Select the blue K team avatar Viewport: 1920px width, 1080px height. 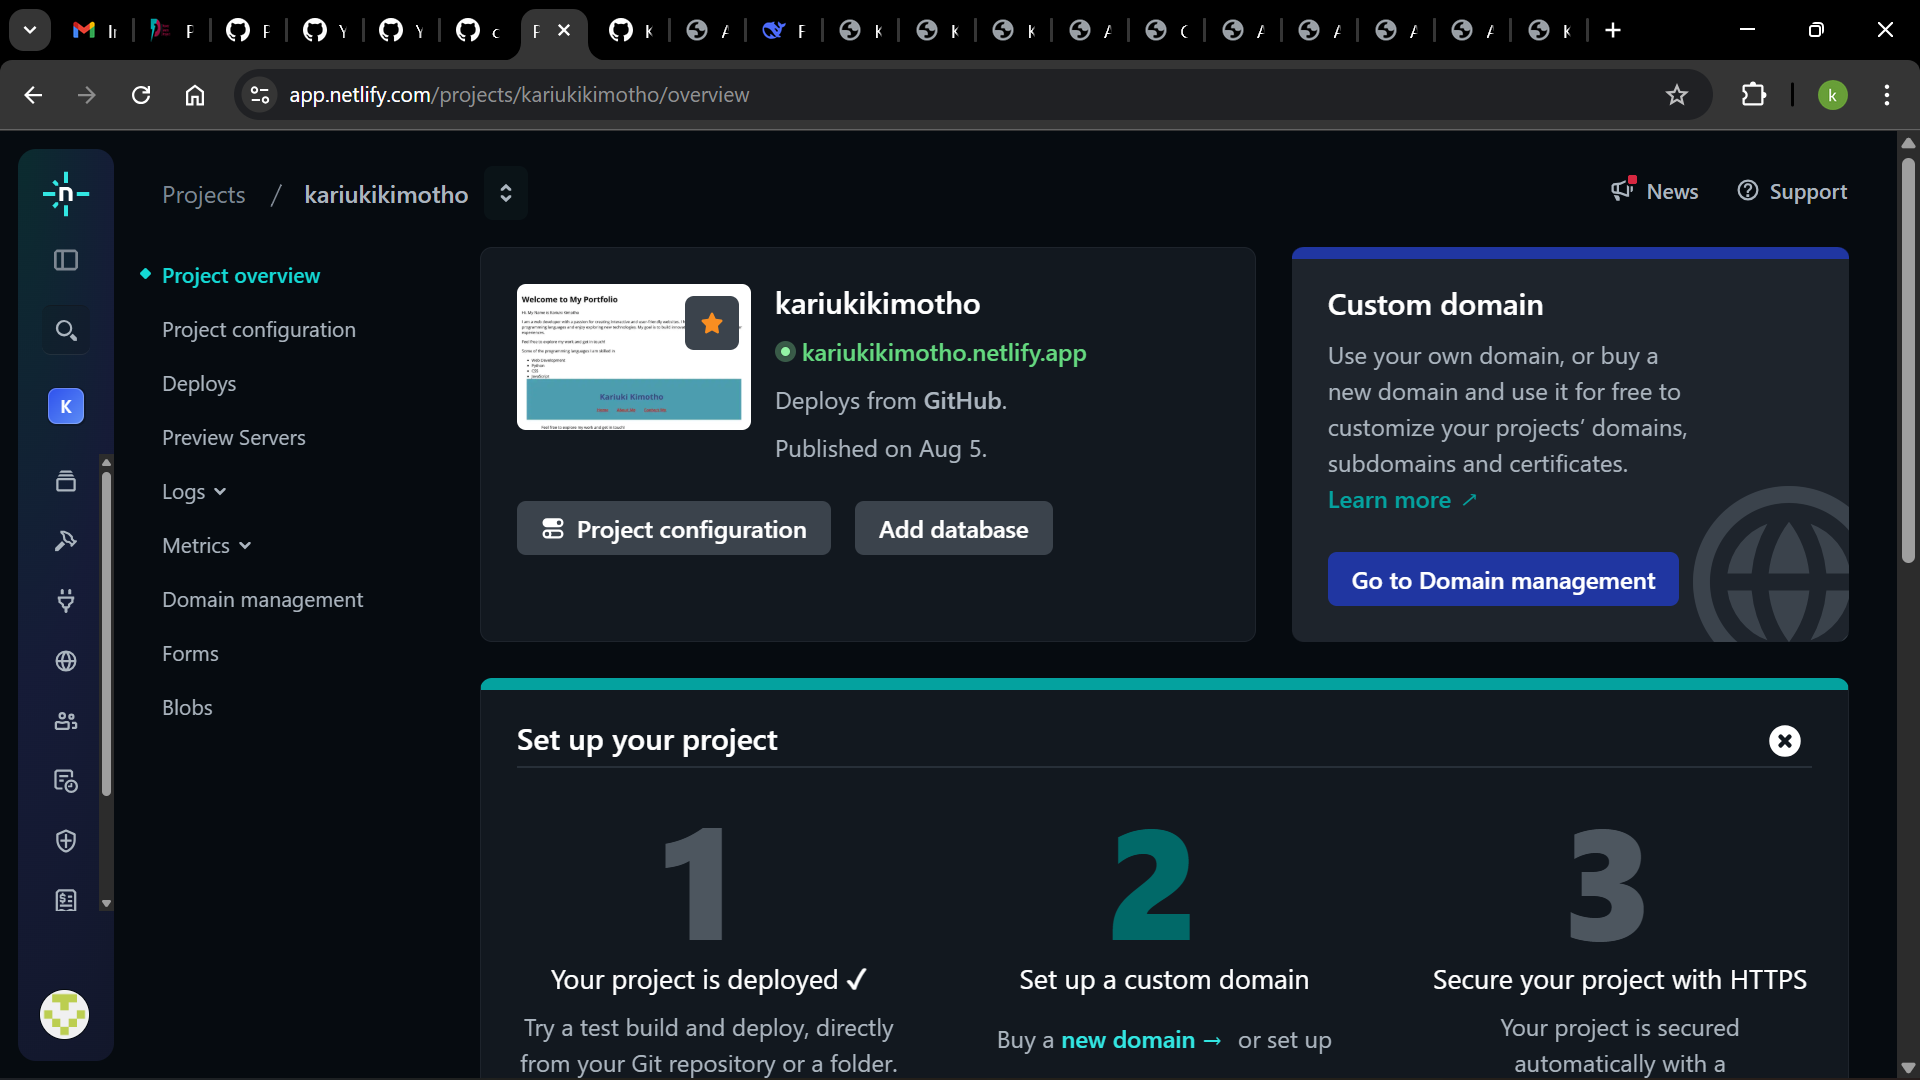(66, 406)
